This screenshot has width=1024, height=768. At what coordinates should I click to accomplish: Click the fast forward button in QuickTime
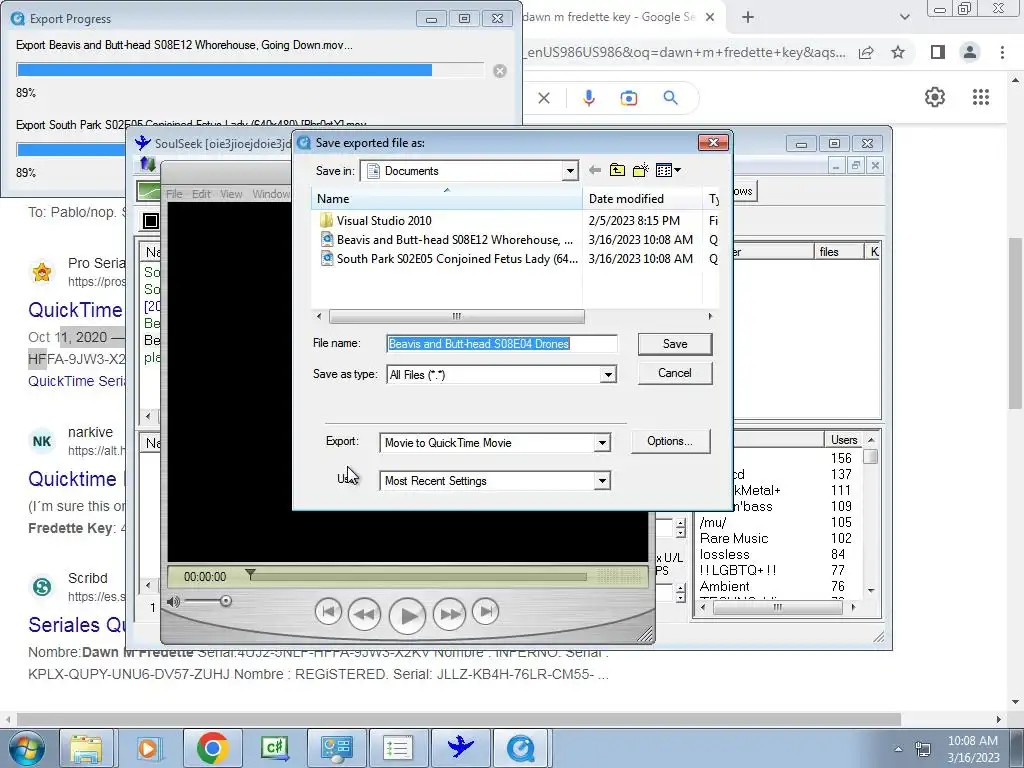449,614
